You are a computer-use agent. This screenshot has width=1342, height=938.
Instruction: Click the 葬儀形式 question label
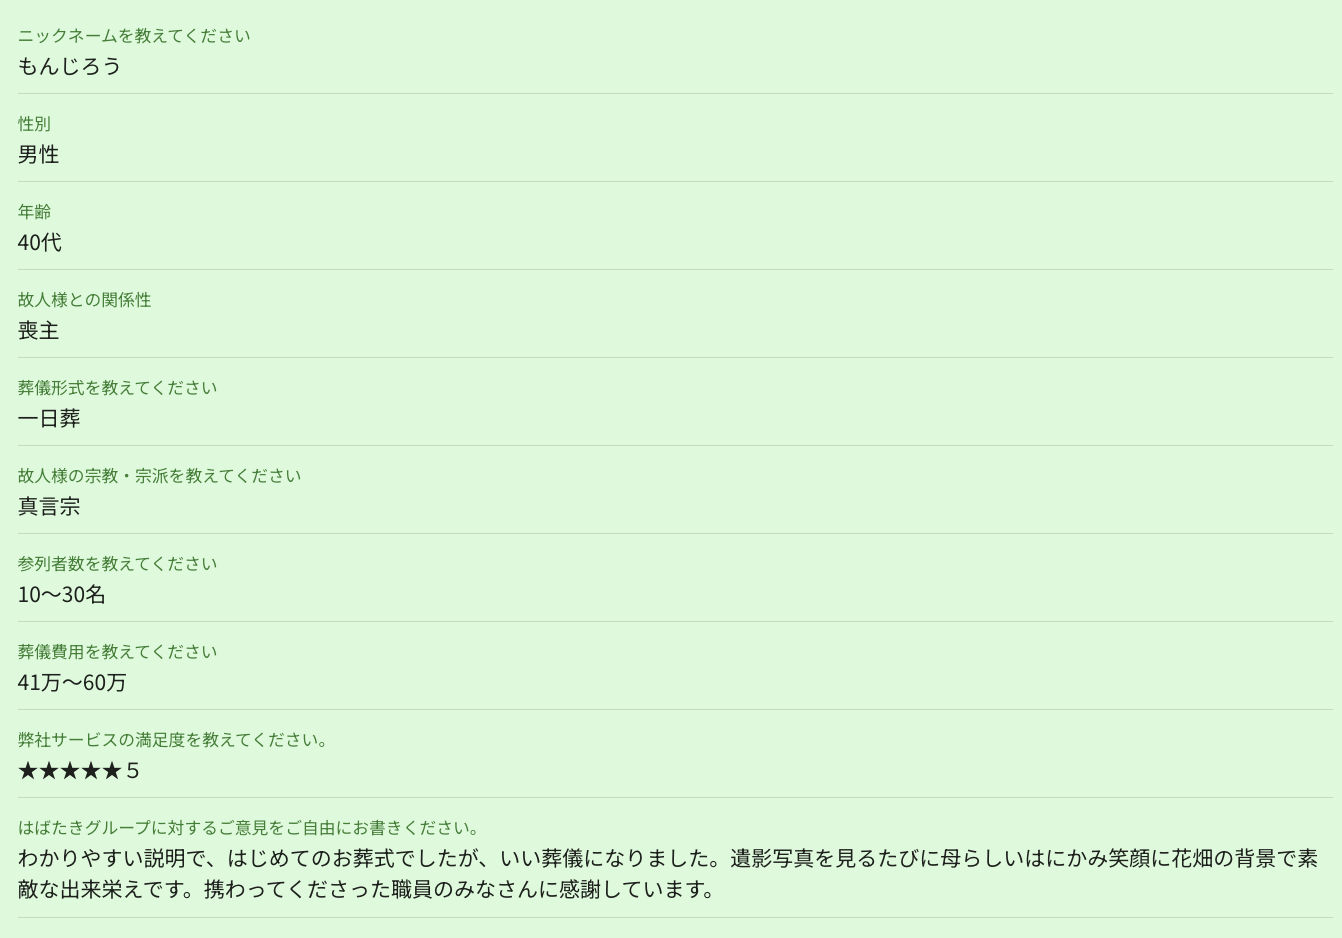[117, 388]
